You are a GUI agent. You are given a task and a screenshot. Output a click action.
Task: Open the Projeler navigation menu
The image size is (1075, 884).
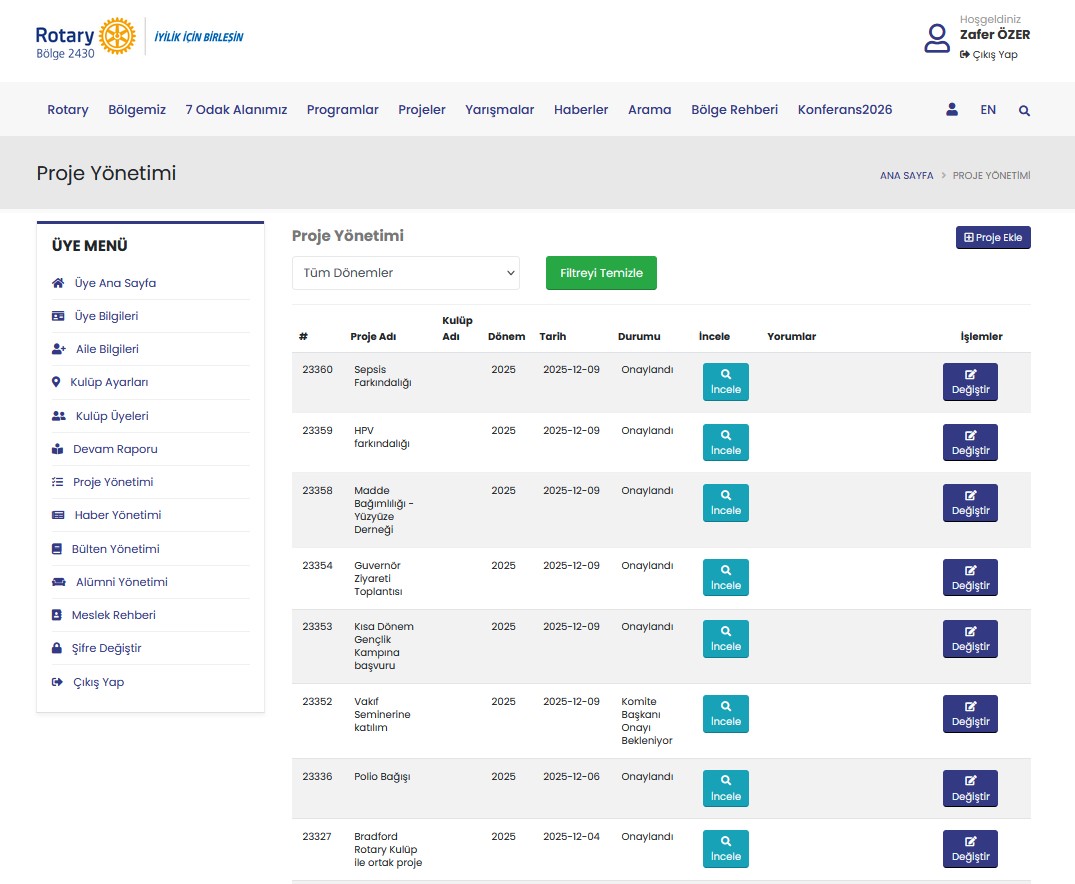(x=421, y=110)
